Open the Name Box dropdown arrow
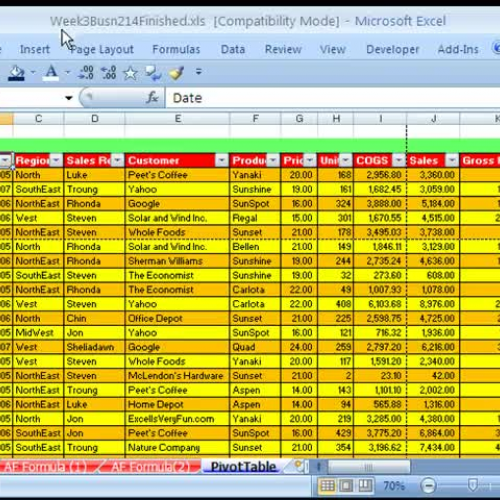 69,98
